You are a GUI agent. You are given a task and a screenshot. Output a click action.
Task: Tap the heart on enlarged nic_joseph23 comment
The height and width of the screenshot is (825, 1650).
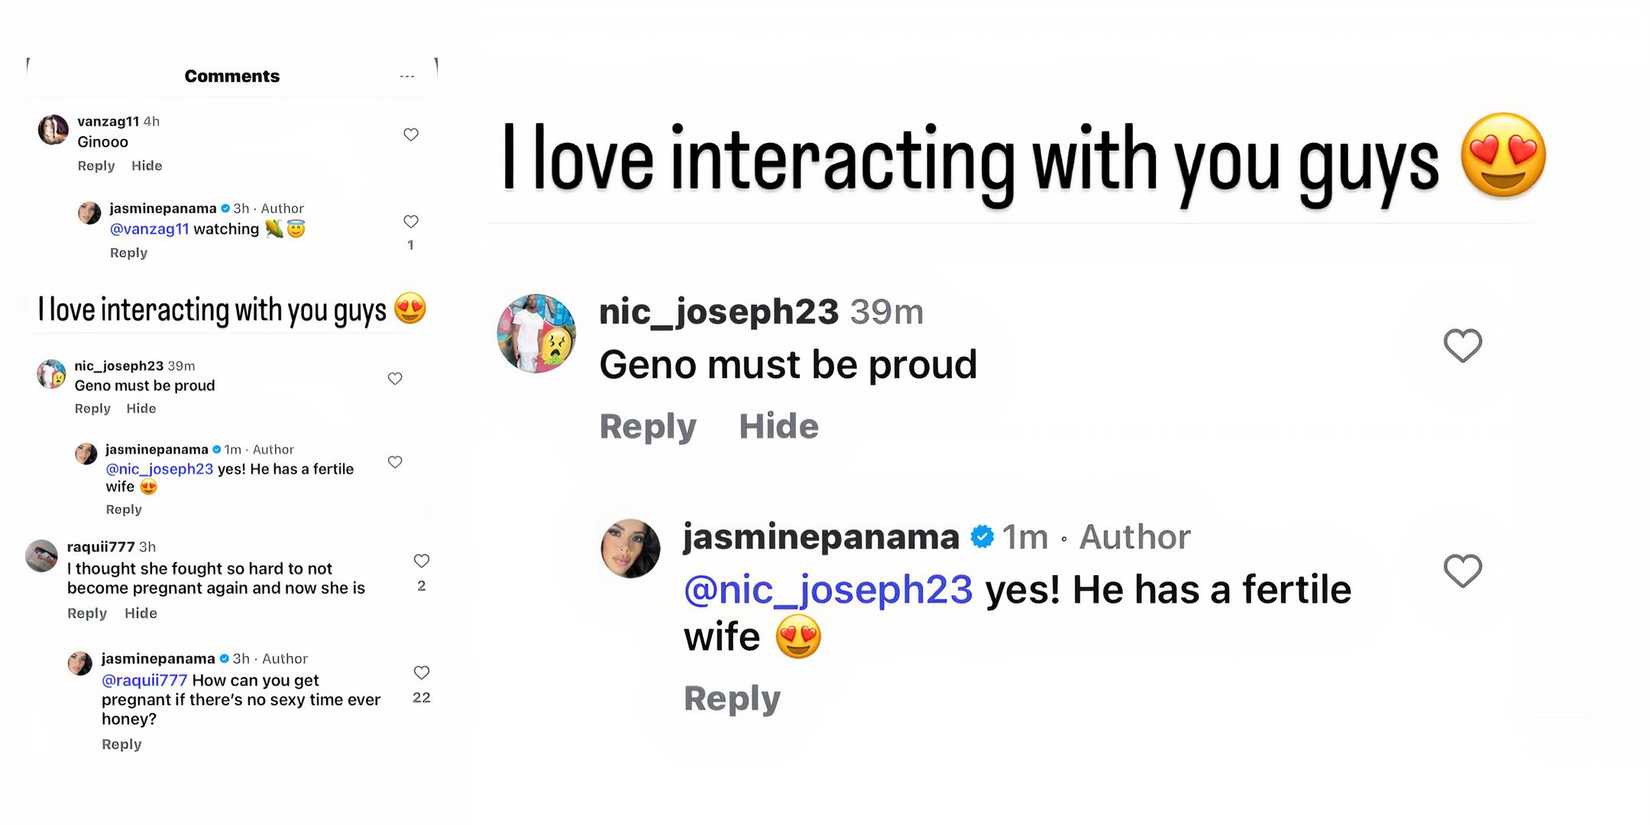point(1462,346)
